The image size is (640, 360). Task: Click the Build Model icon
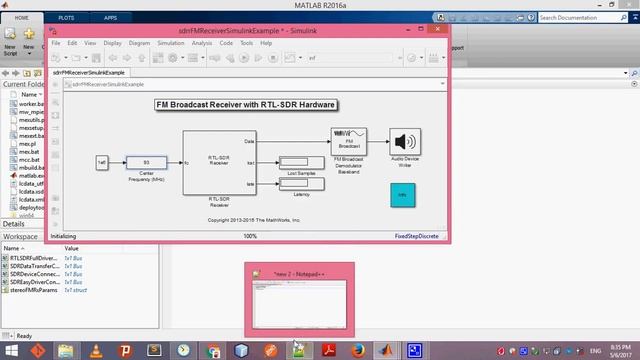pos(433,58)
